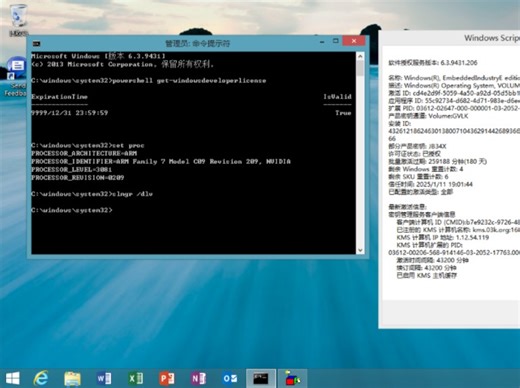Maximize the Command Prompt window
The height and width of the screenshot is (388, 520).
click(x=336, y=41)
